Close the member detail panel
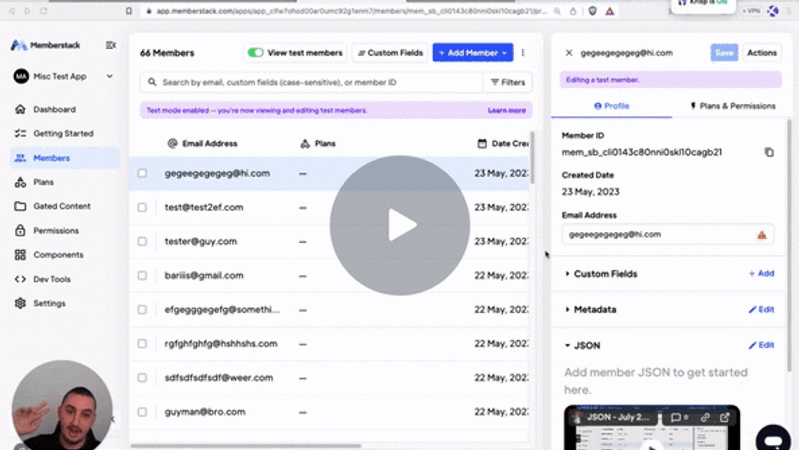 (569, 52)
